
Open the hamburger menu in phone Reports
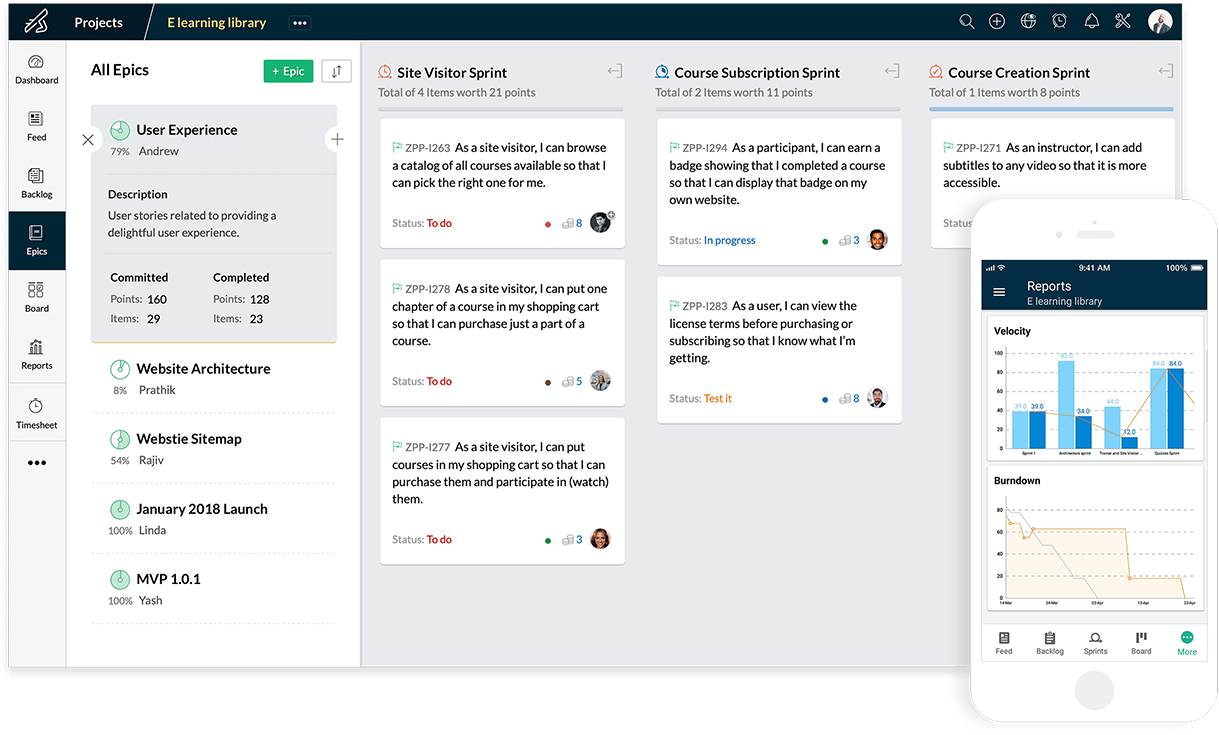(x=999, y=292)
